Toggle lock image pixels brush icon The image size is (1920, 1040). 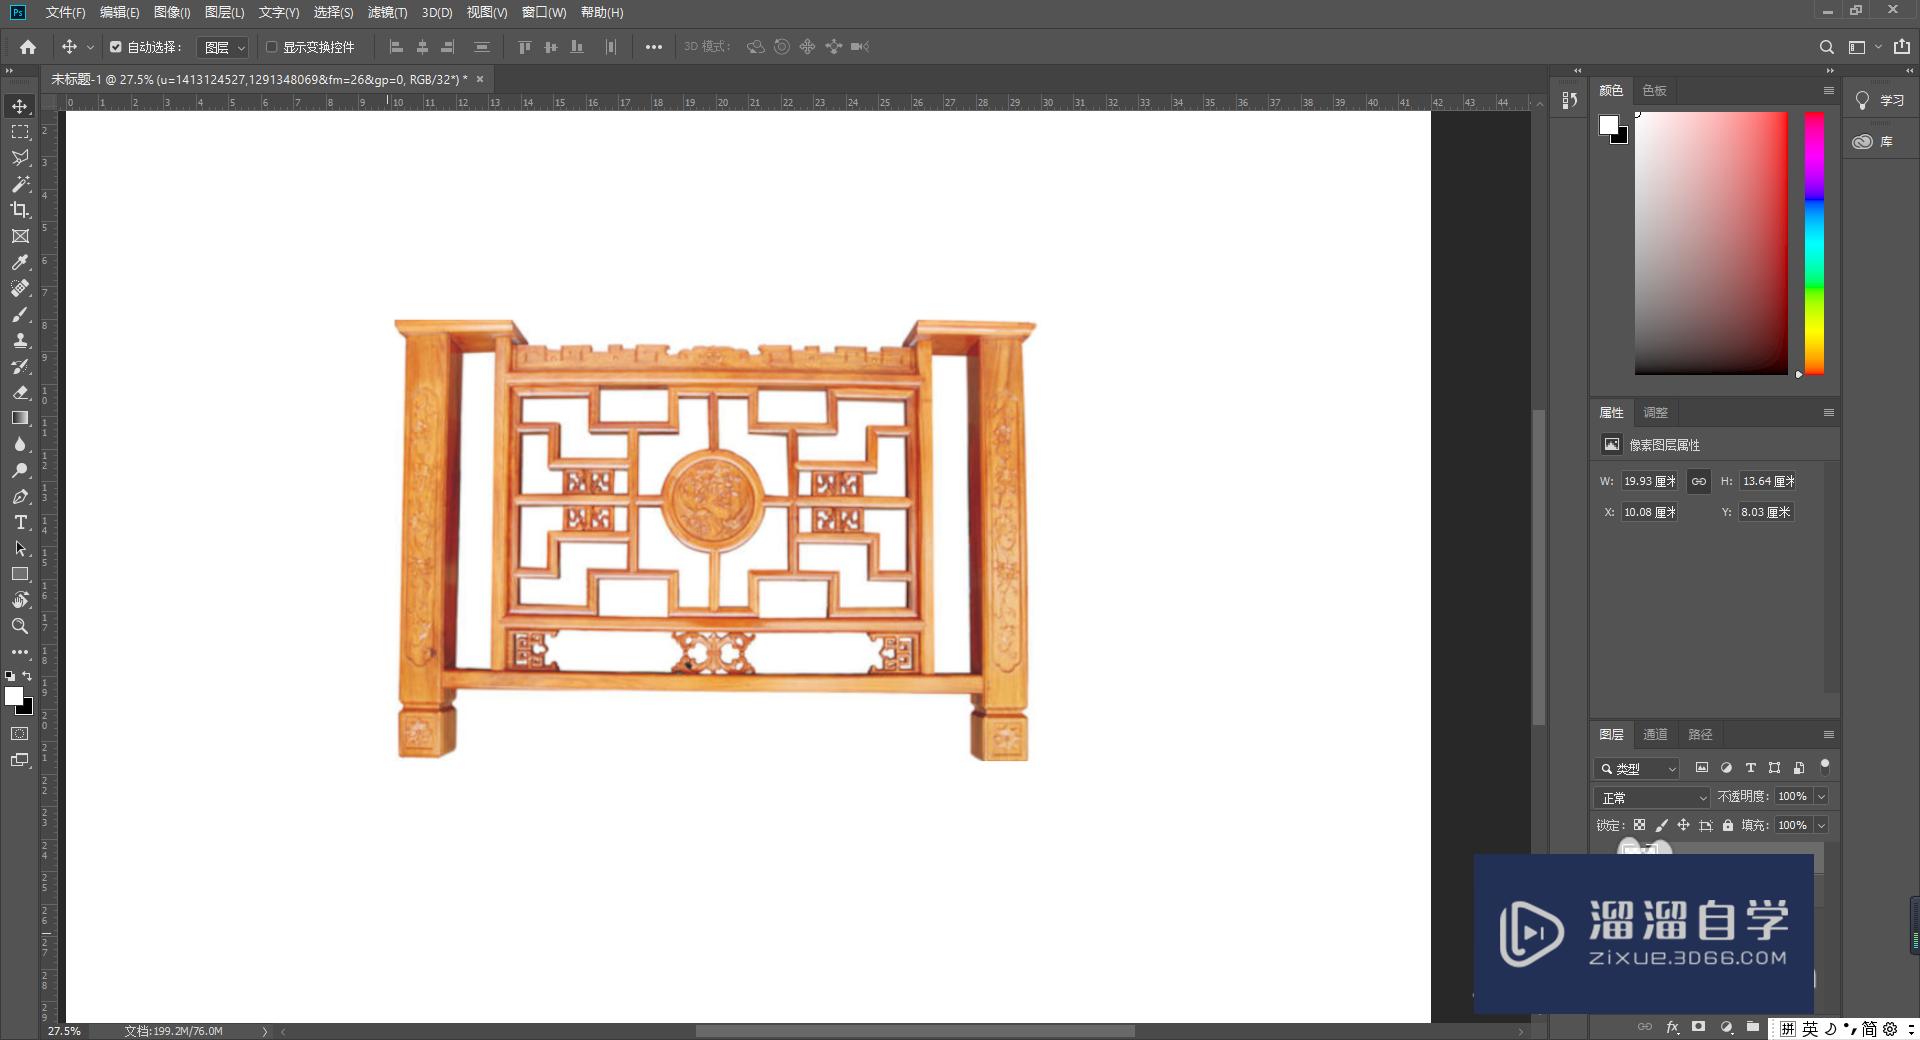coord(1661,825)
